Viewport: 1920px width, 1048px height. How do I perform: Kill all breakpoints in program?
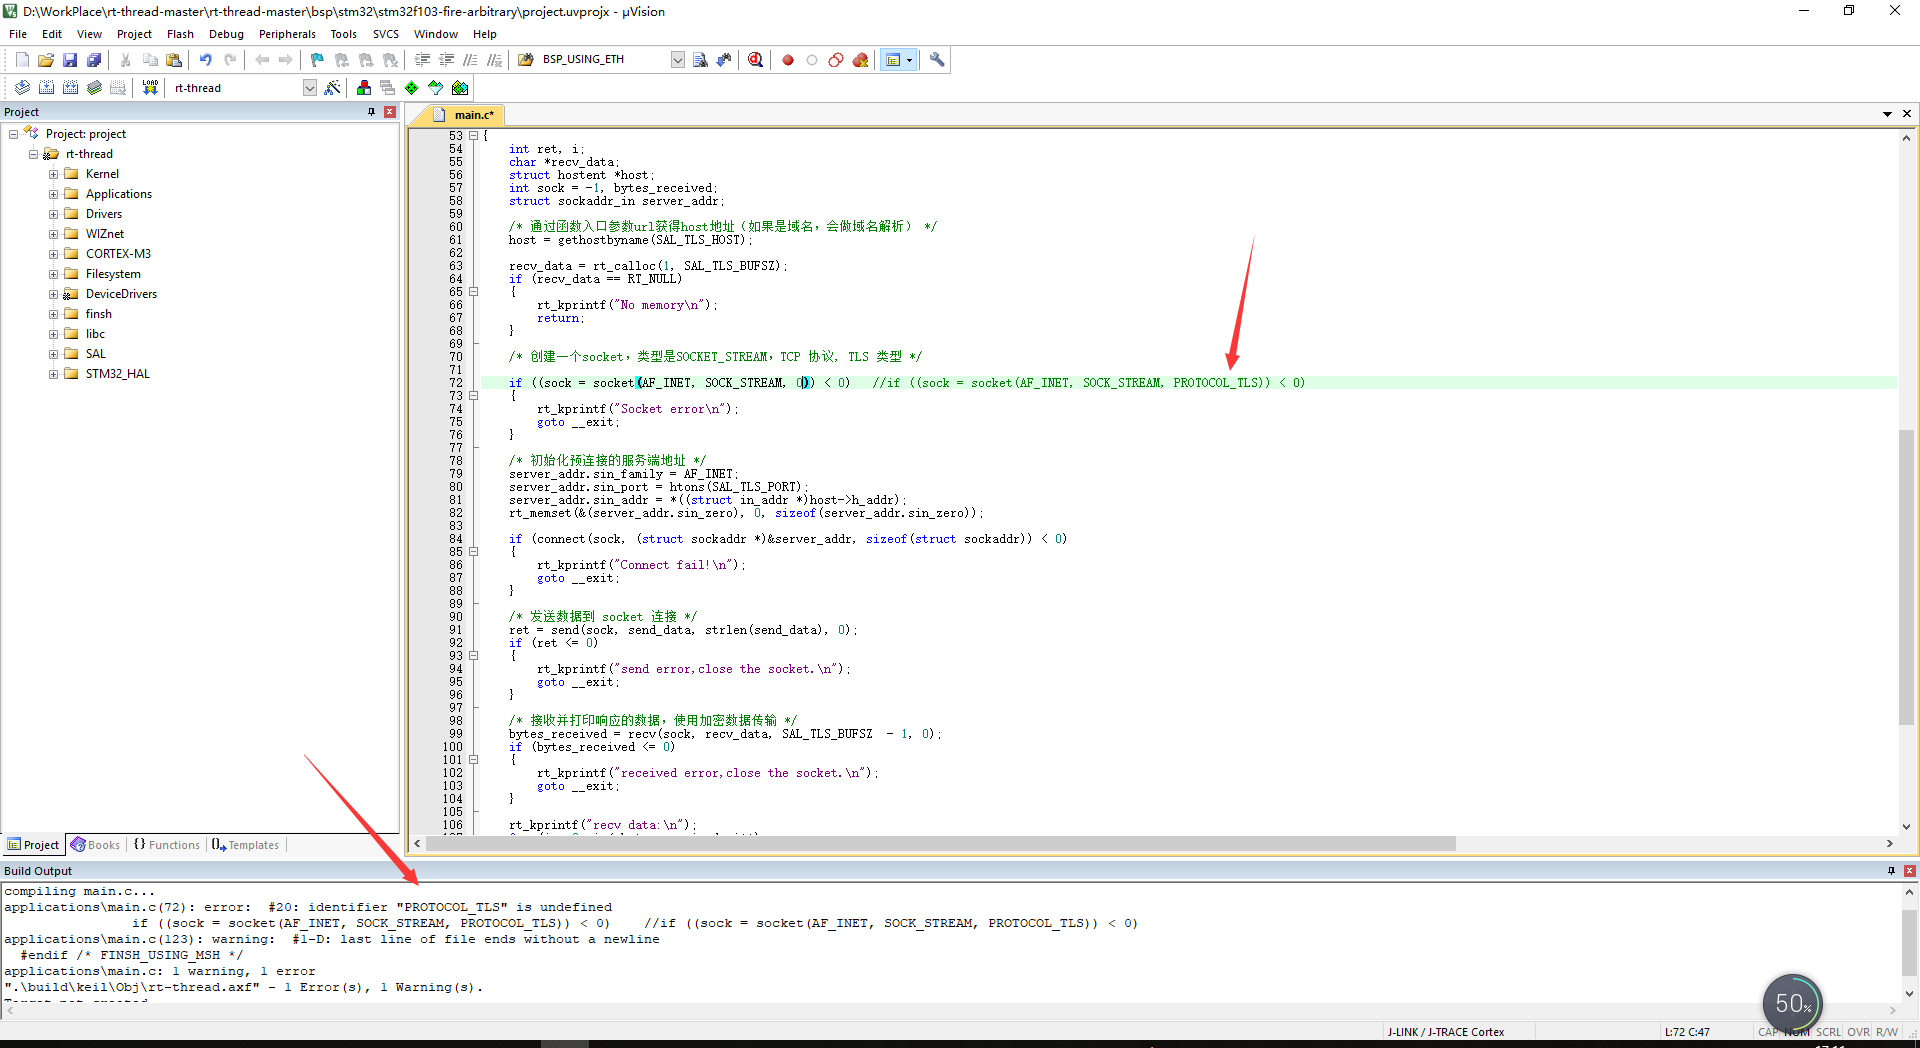[x=860, y=60]
